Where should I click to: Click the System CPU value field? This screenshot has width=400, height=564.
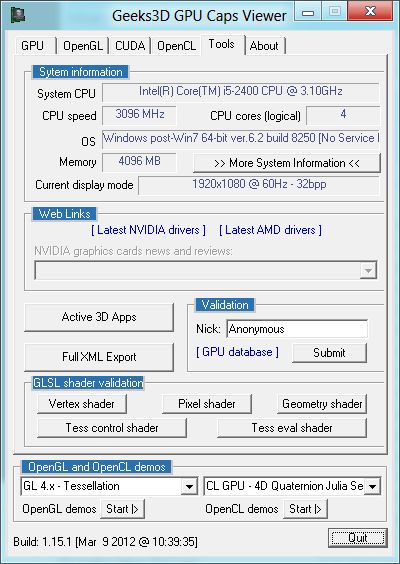click(241, 92)
